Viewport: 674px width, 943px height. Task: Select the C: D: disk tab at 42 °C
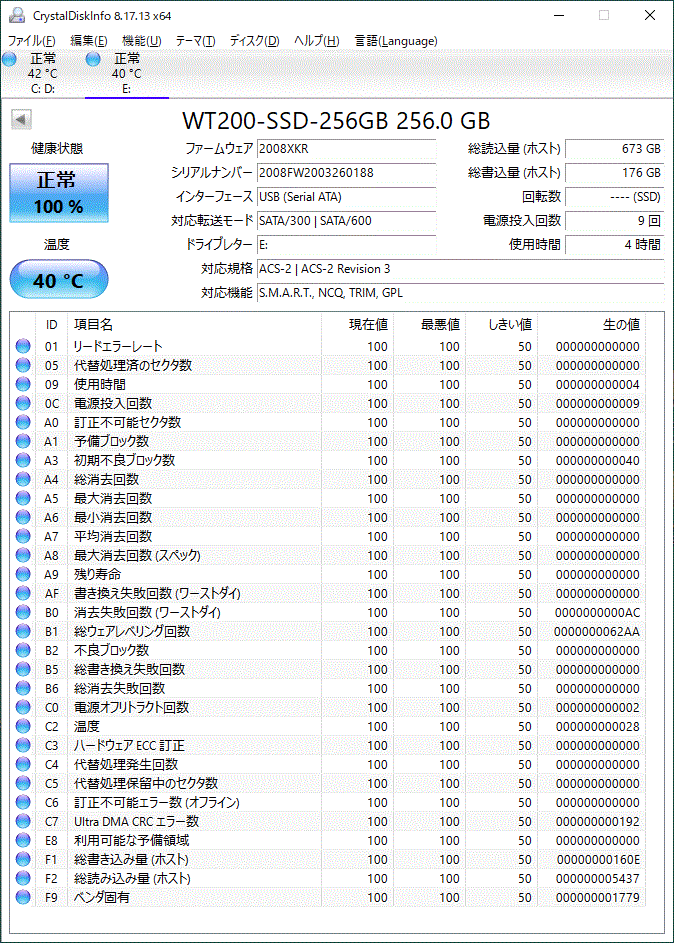(x=42, y=73)
